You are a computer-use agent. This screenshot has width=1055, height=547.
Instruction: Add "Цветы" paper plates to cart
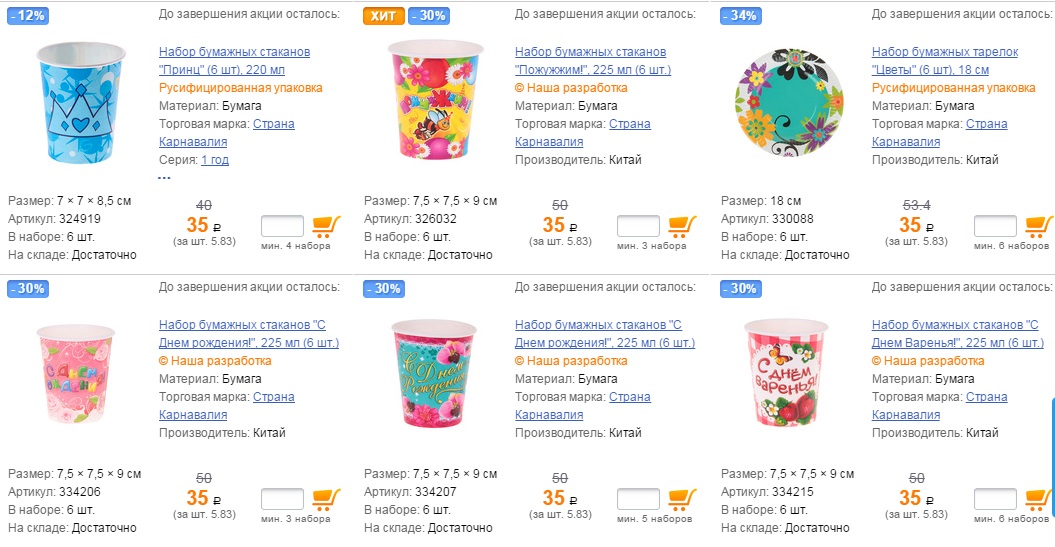(x=1039, y=226)
